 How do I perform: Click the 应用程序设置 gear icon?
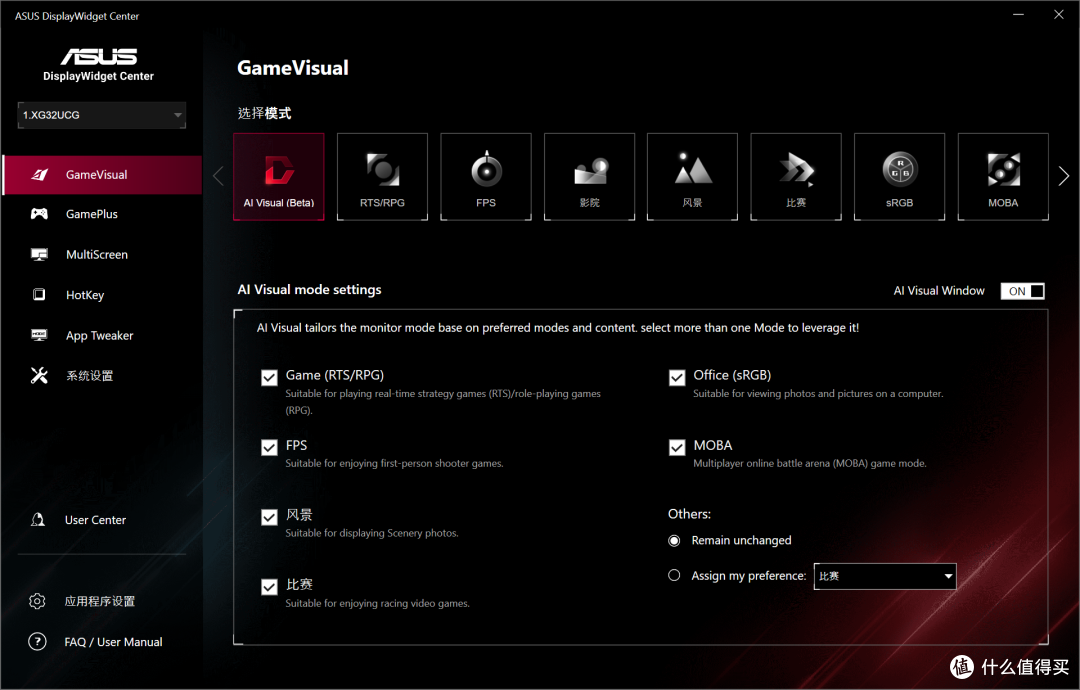tap(37, 601)
